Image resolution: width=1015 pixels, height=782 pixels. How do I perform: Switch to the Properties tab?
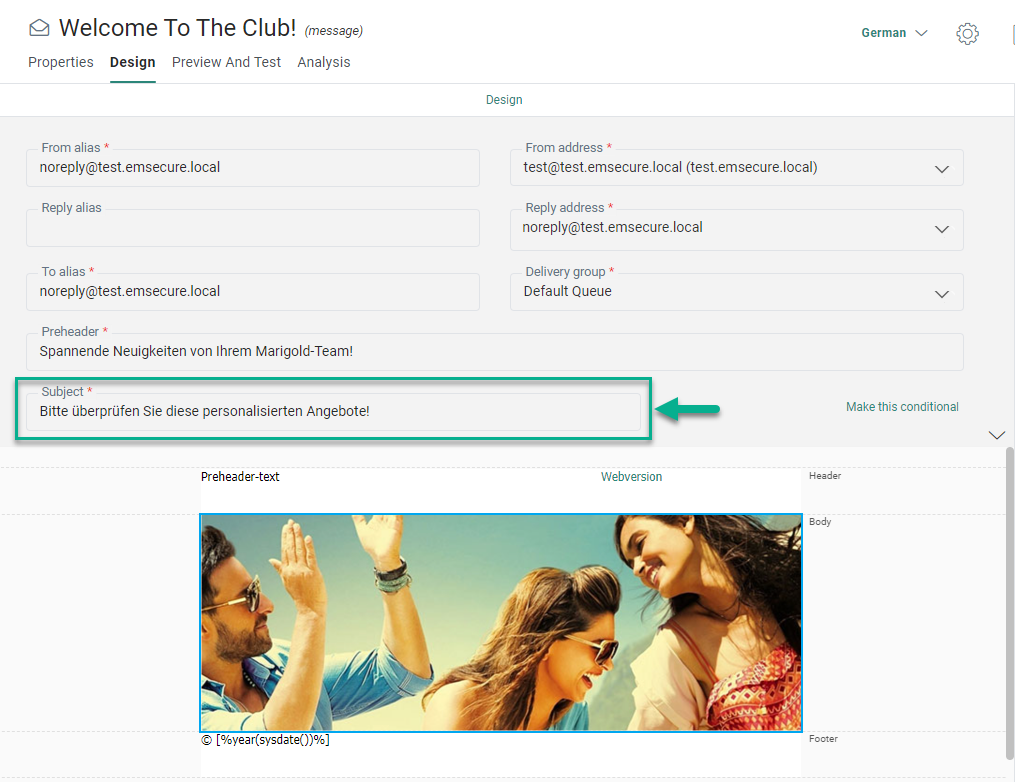pyautogui.click(x=61, y=62)
